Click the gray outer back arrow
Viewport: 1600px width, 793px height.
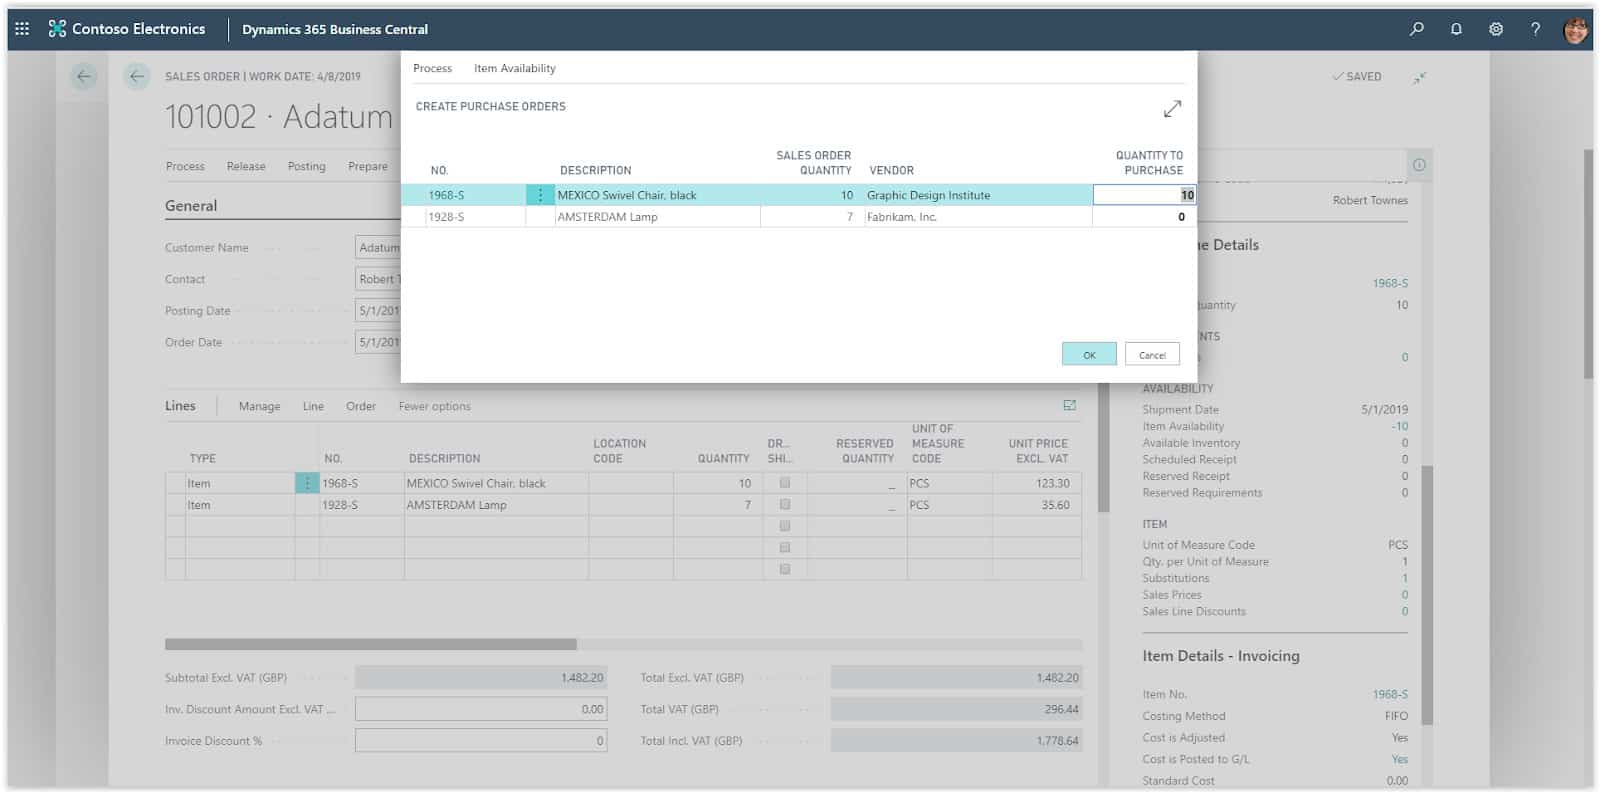(84, 76)
